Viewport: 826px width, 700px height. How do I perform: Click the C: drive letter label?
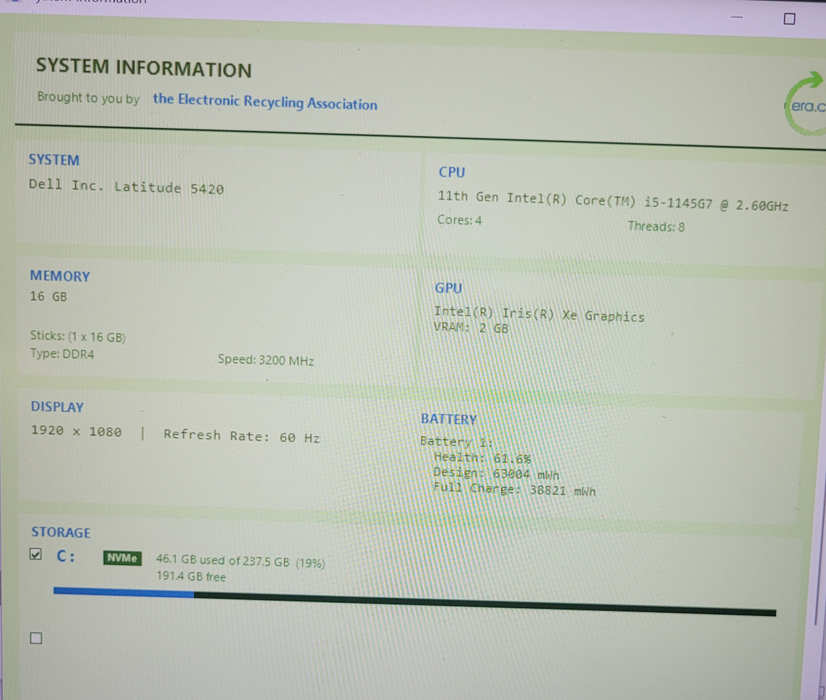point(66,556)
